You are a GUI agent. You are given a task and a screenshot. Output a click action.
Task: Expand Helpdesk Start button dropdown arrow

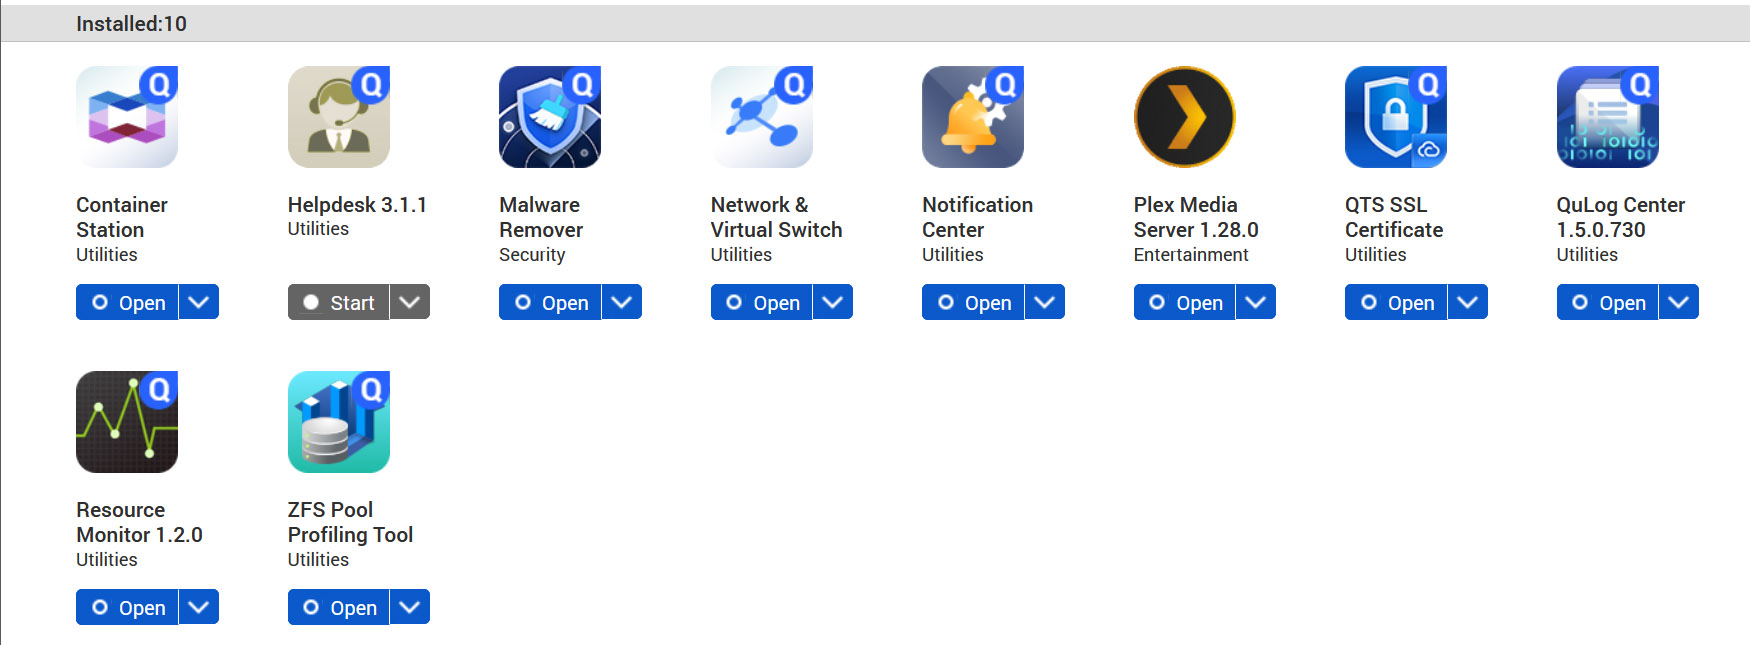point(410,302)
